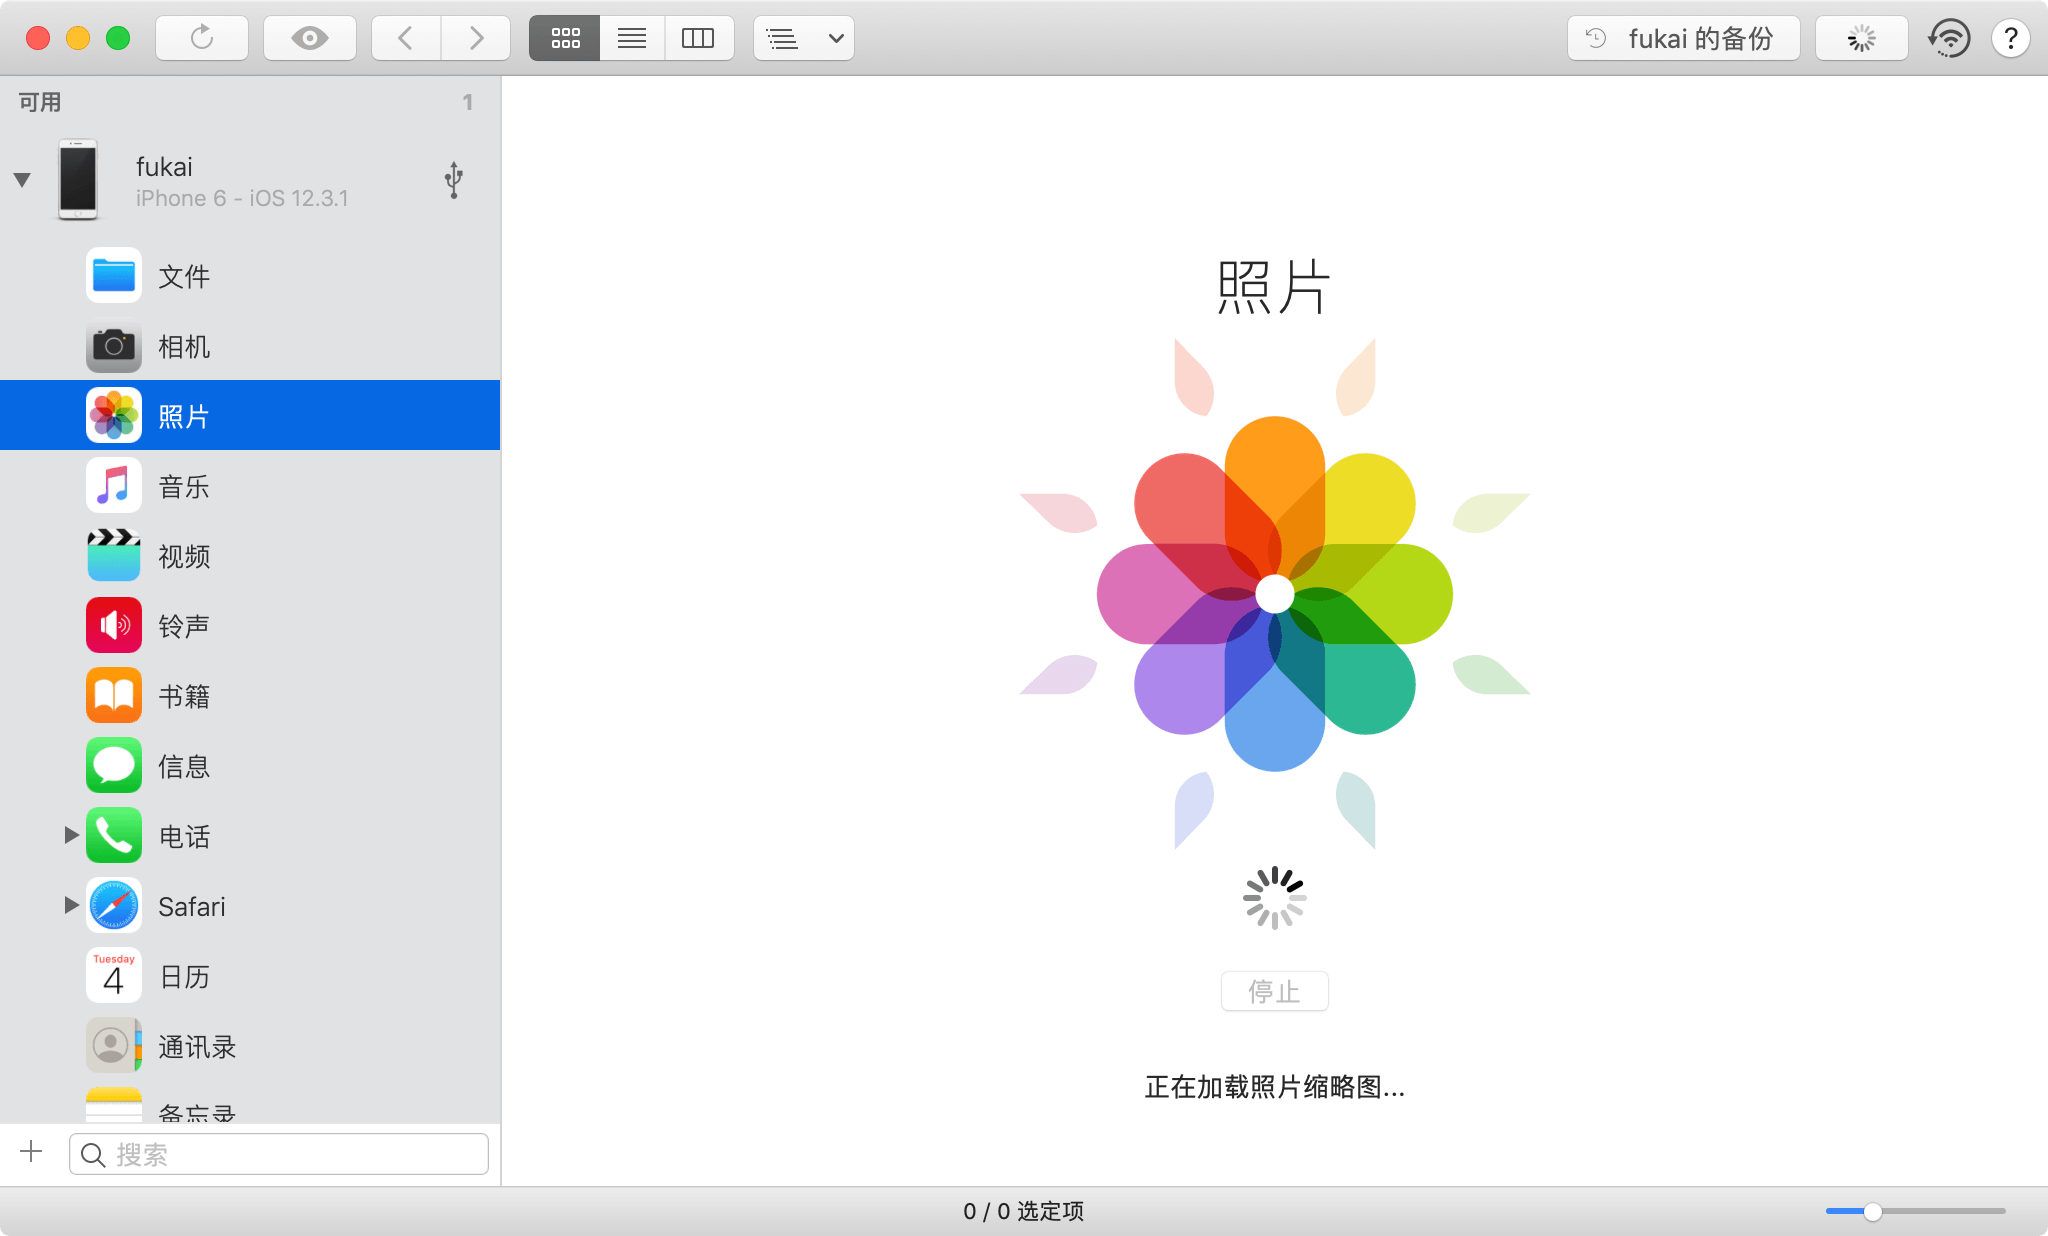
Task: Click the 停止 stop button
Action: pos(1275,991)
